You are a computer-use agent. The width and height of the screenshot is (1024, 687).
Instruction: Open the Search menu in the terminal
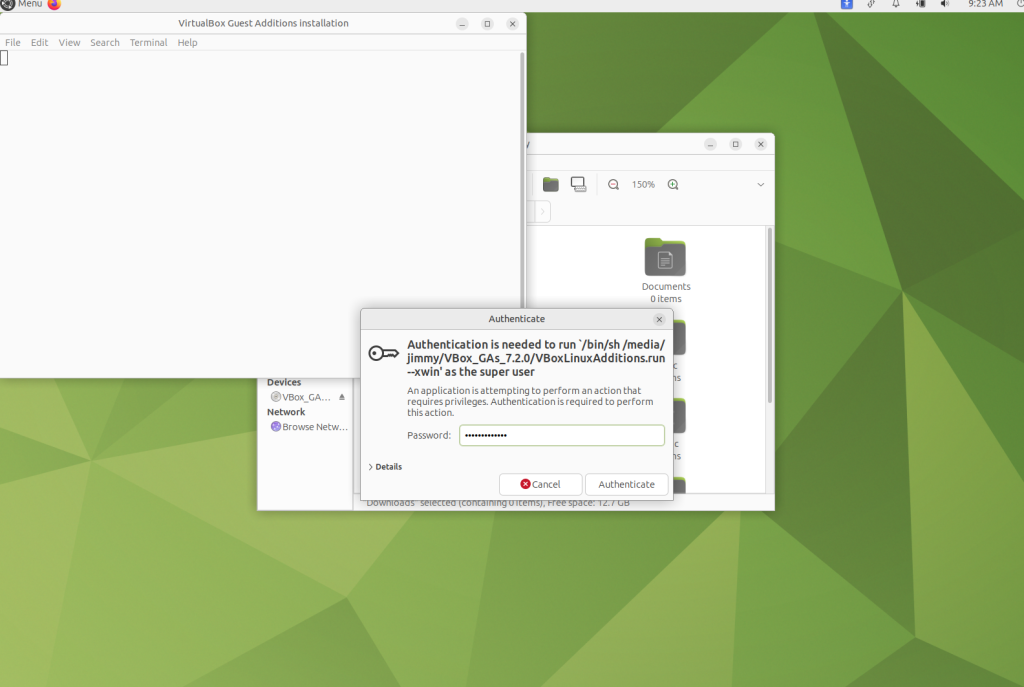click(104, 42)
